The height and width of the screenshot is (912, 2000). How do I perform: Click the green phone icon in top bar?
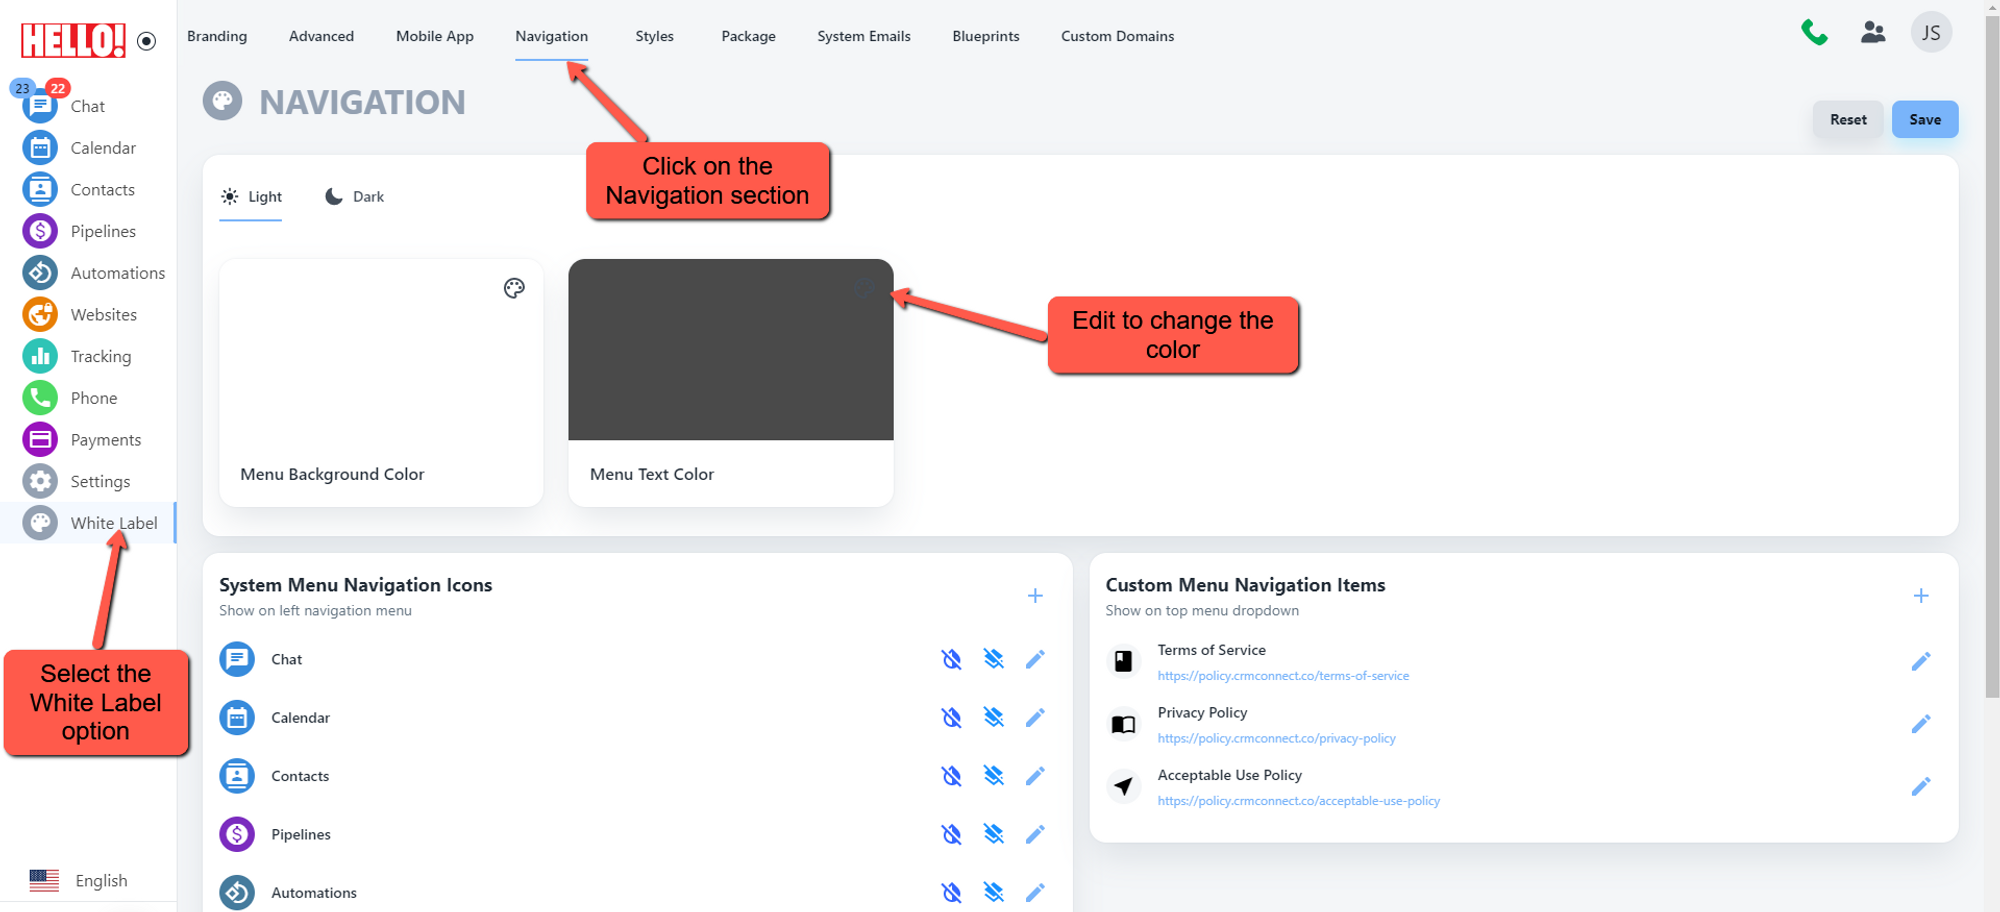coord(1814,33)
